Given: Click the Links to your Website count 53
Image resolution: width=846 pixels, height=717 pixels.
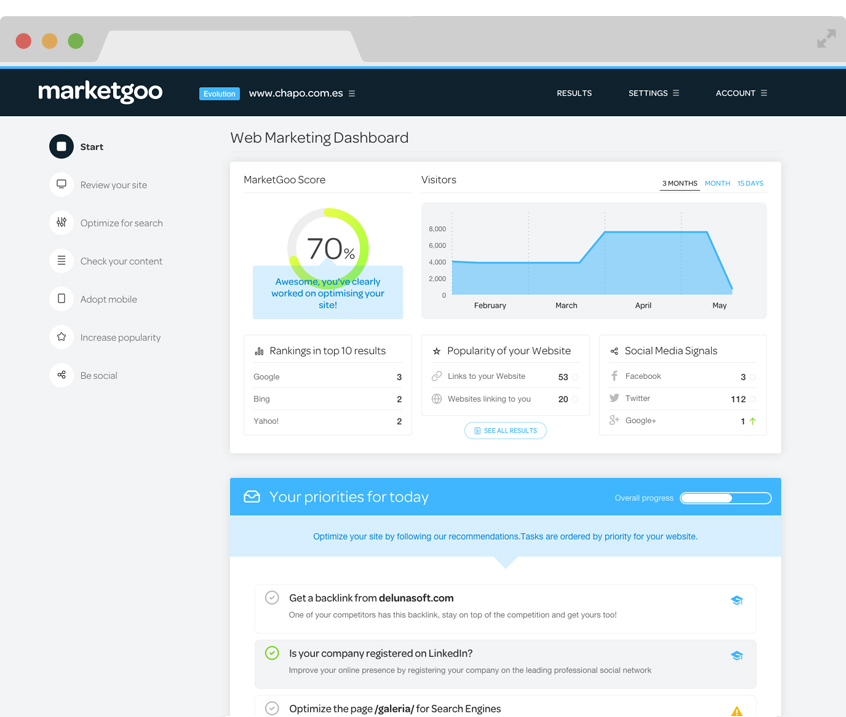Looking at the screenshot, I should click(x=563, y=377).
